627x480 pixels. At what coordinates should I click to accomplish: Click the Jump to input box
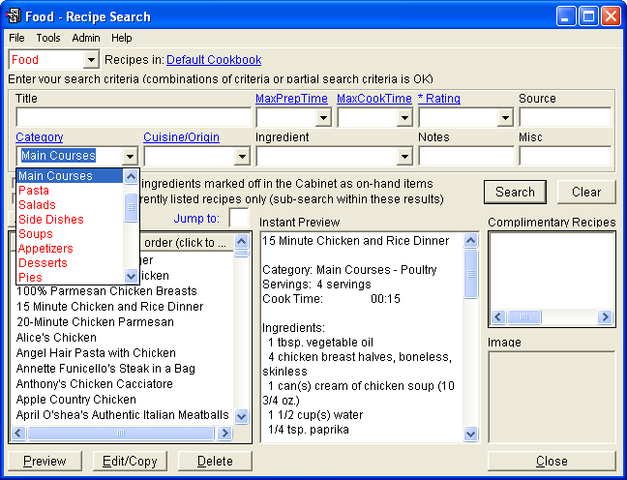point(239,218)
